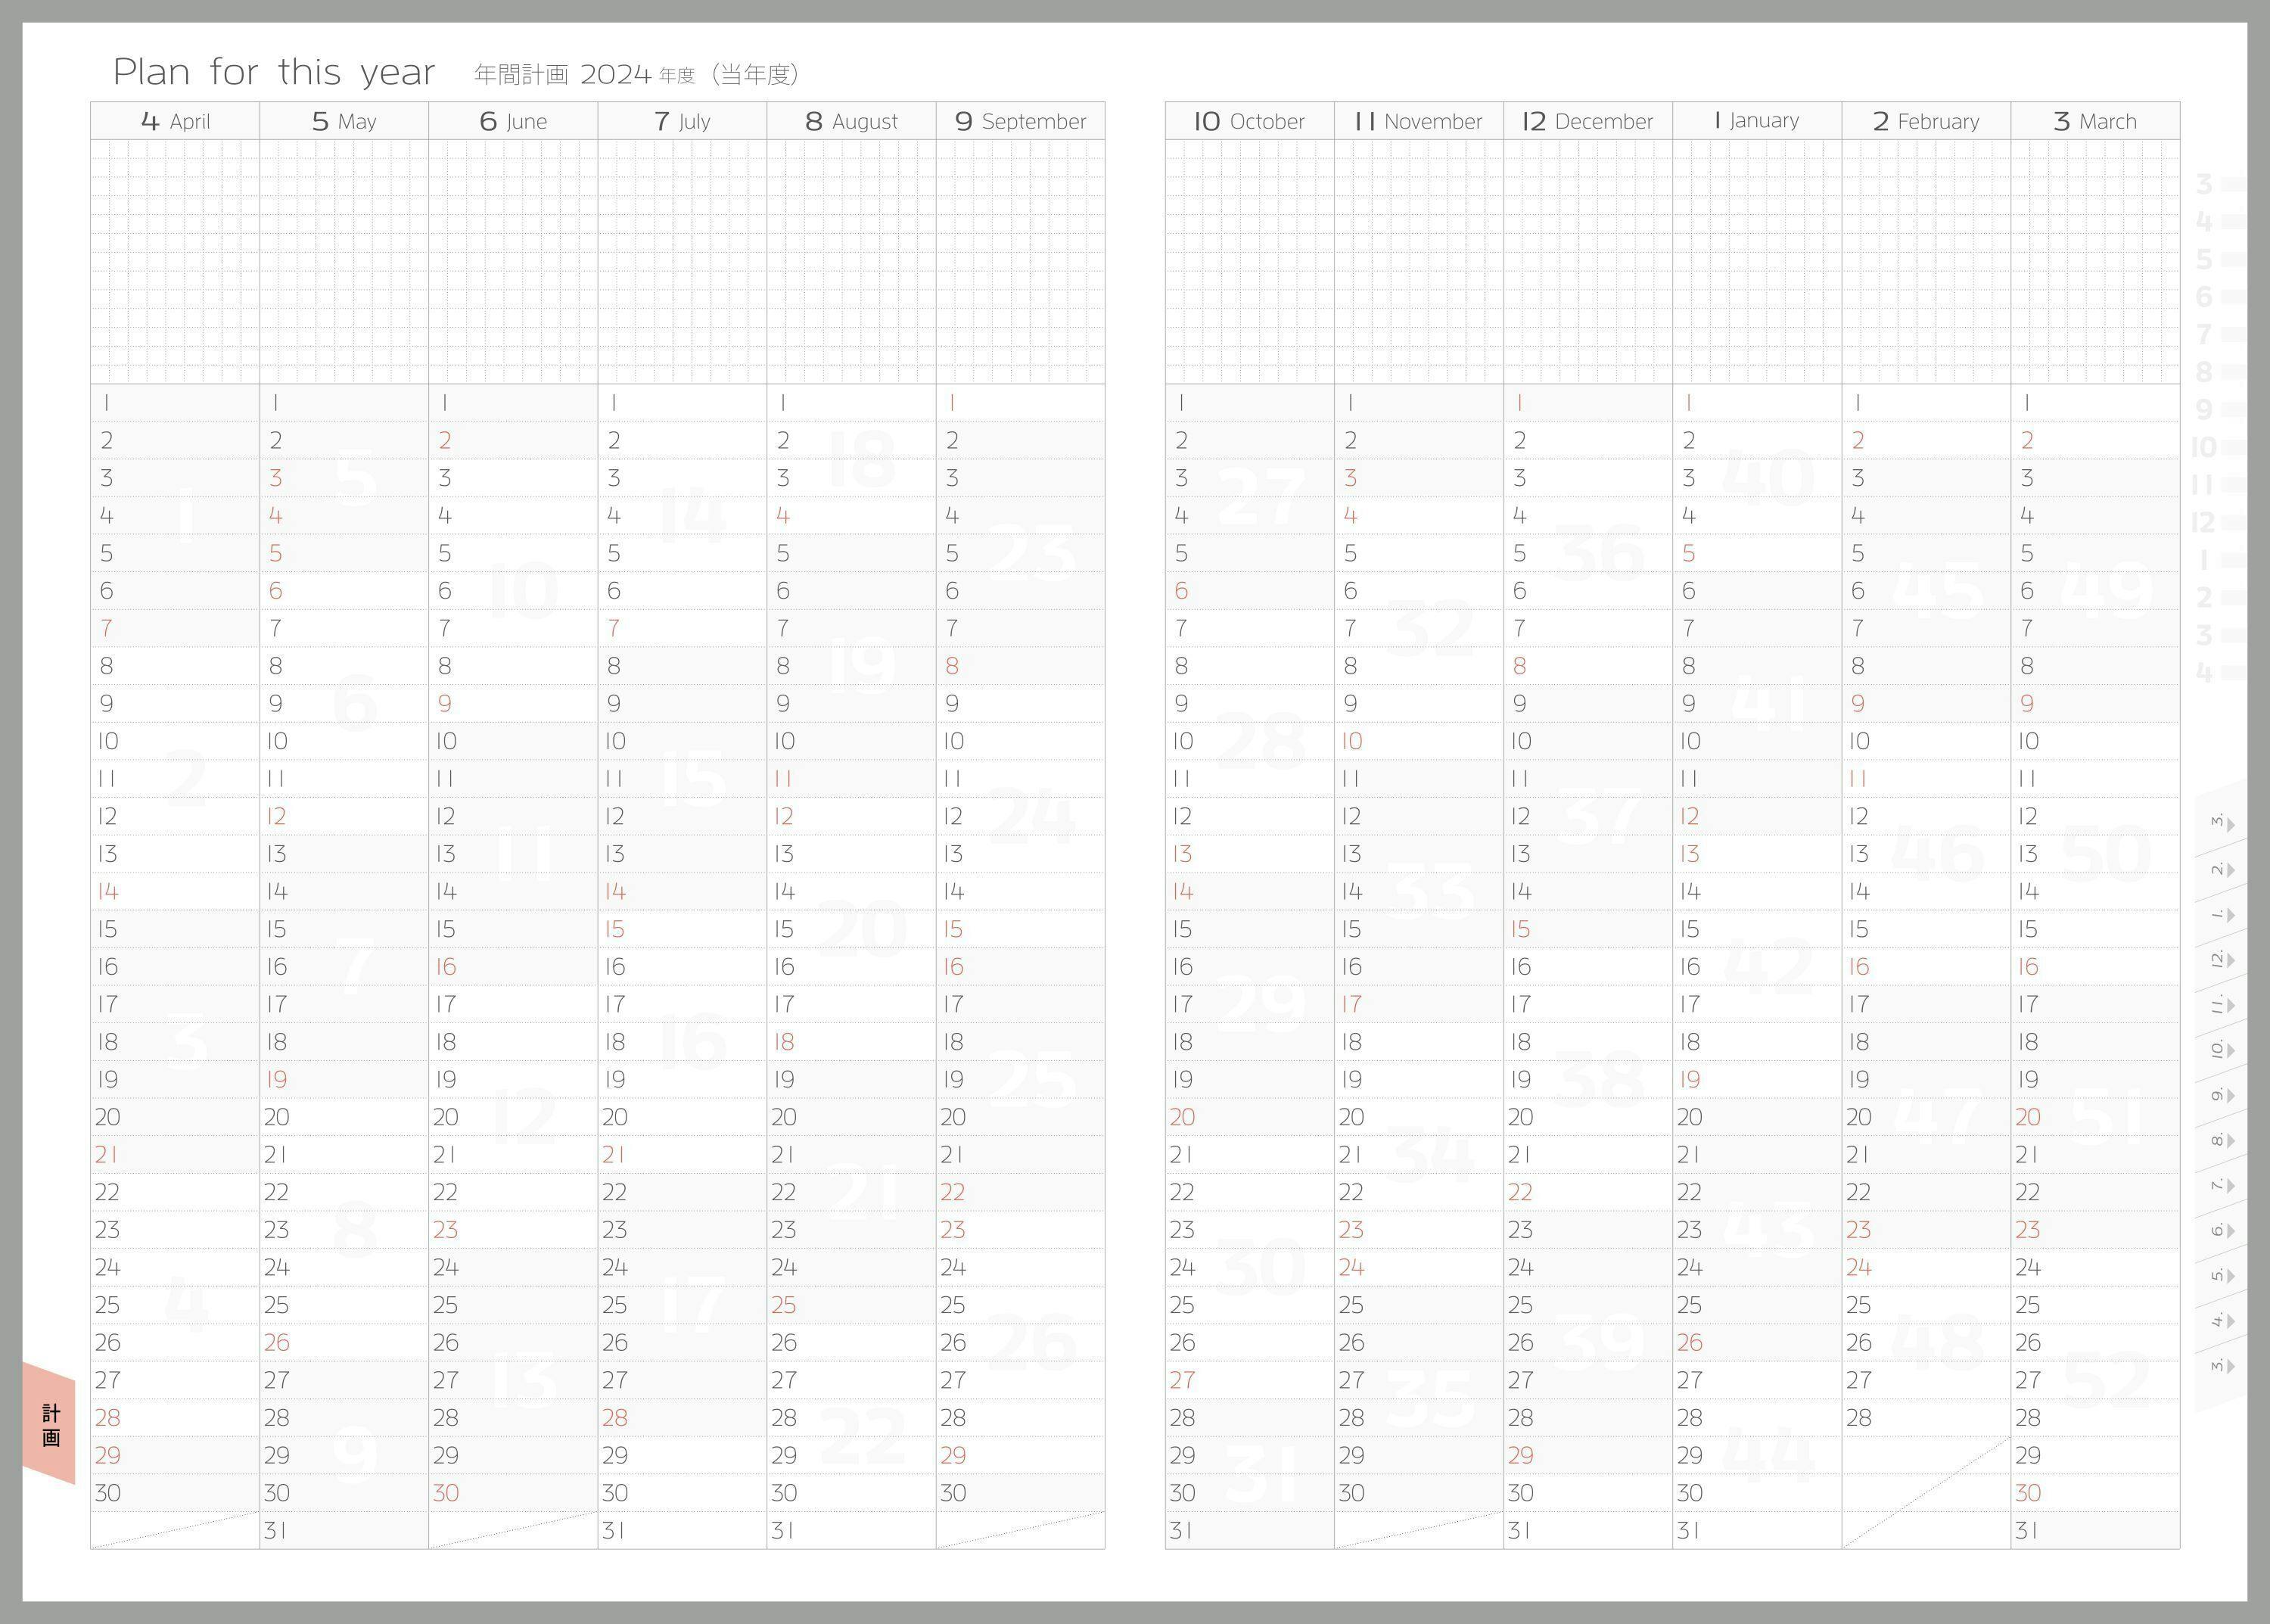Image resolution: width=2270 pixels, height=1624 pixels.
Task: Open the 5. arrow side tab
Action: point(2220,1275)
